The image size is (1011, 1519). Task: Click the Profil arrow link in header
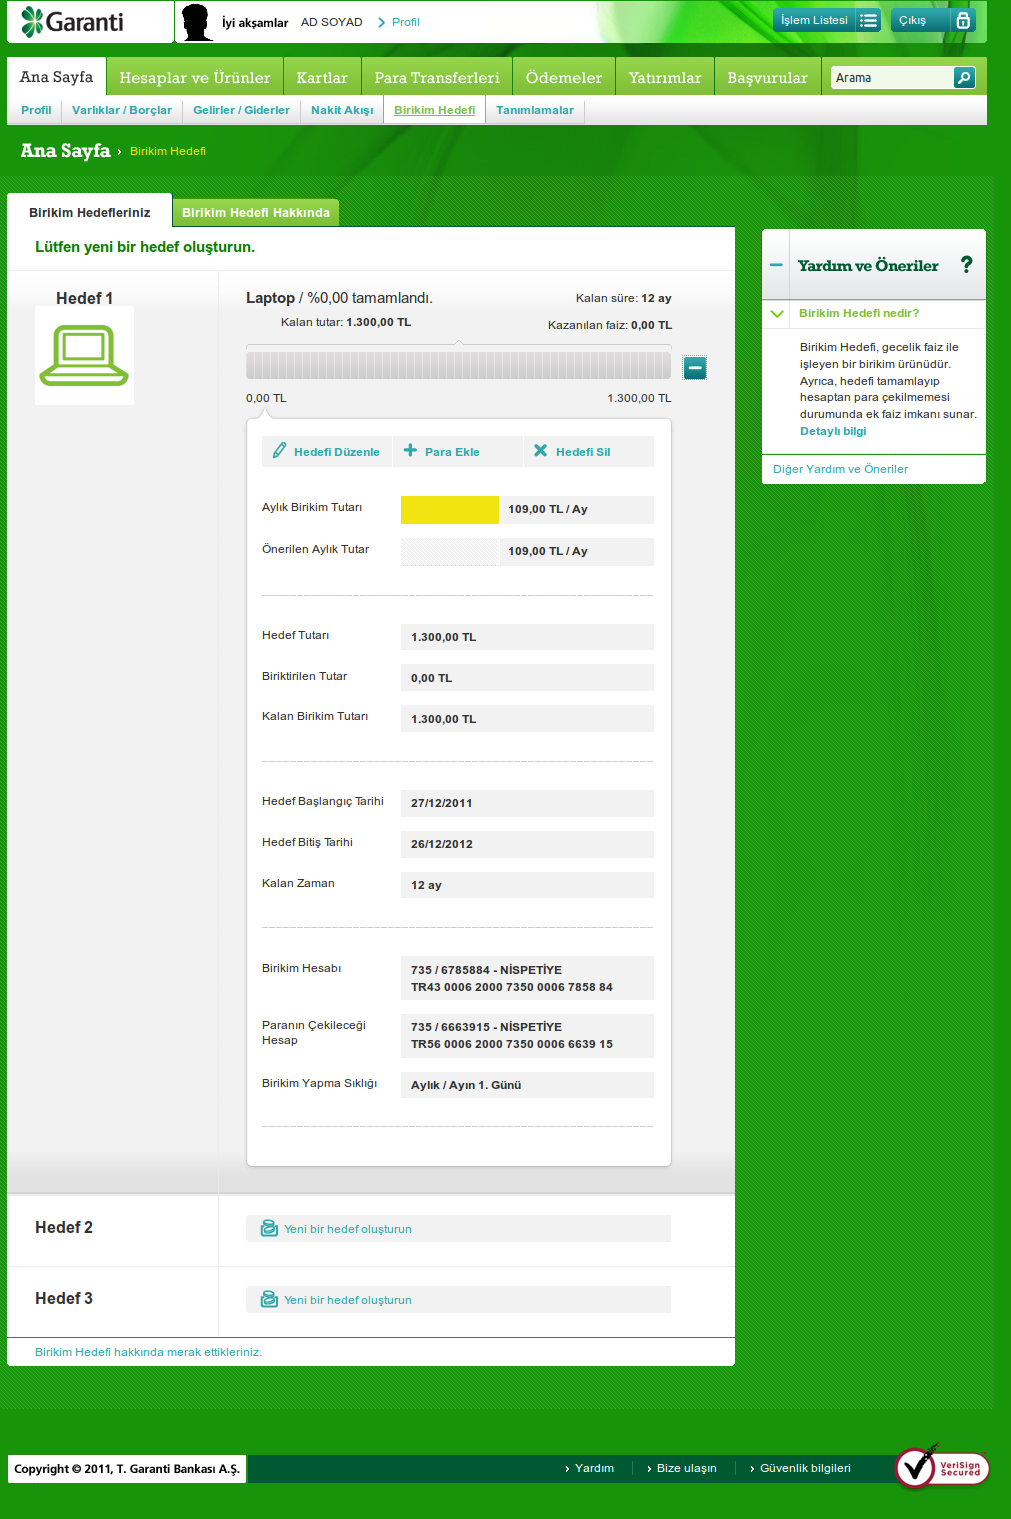point(398,22)
